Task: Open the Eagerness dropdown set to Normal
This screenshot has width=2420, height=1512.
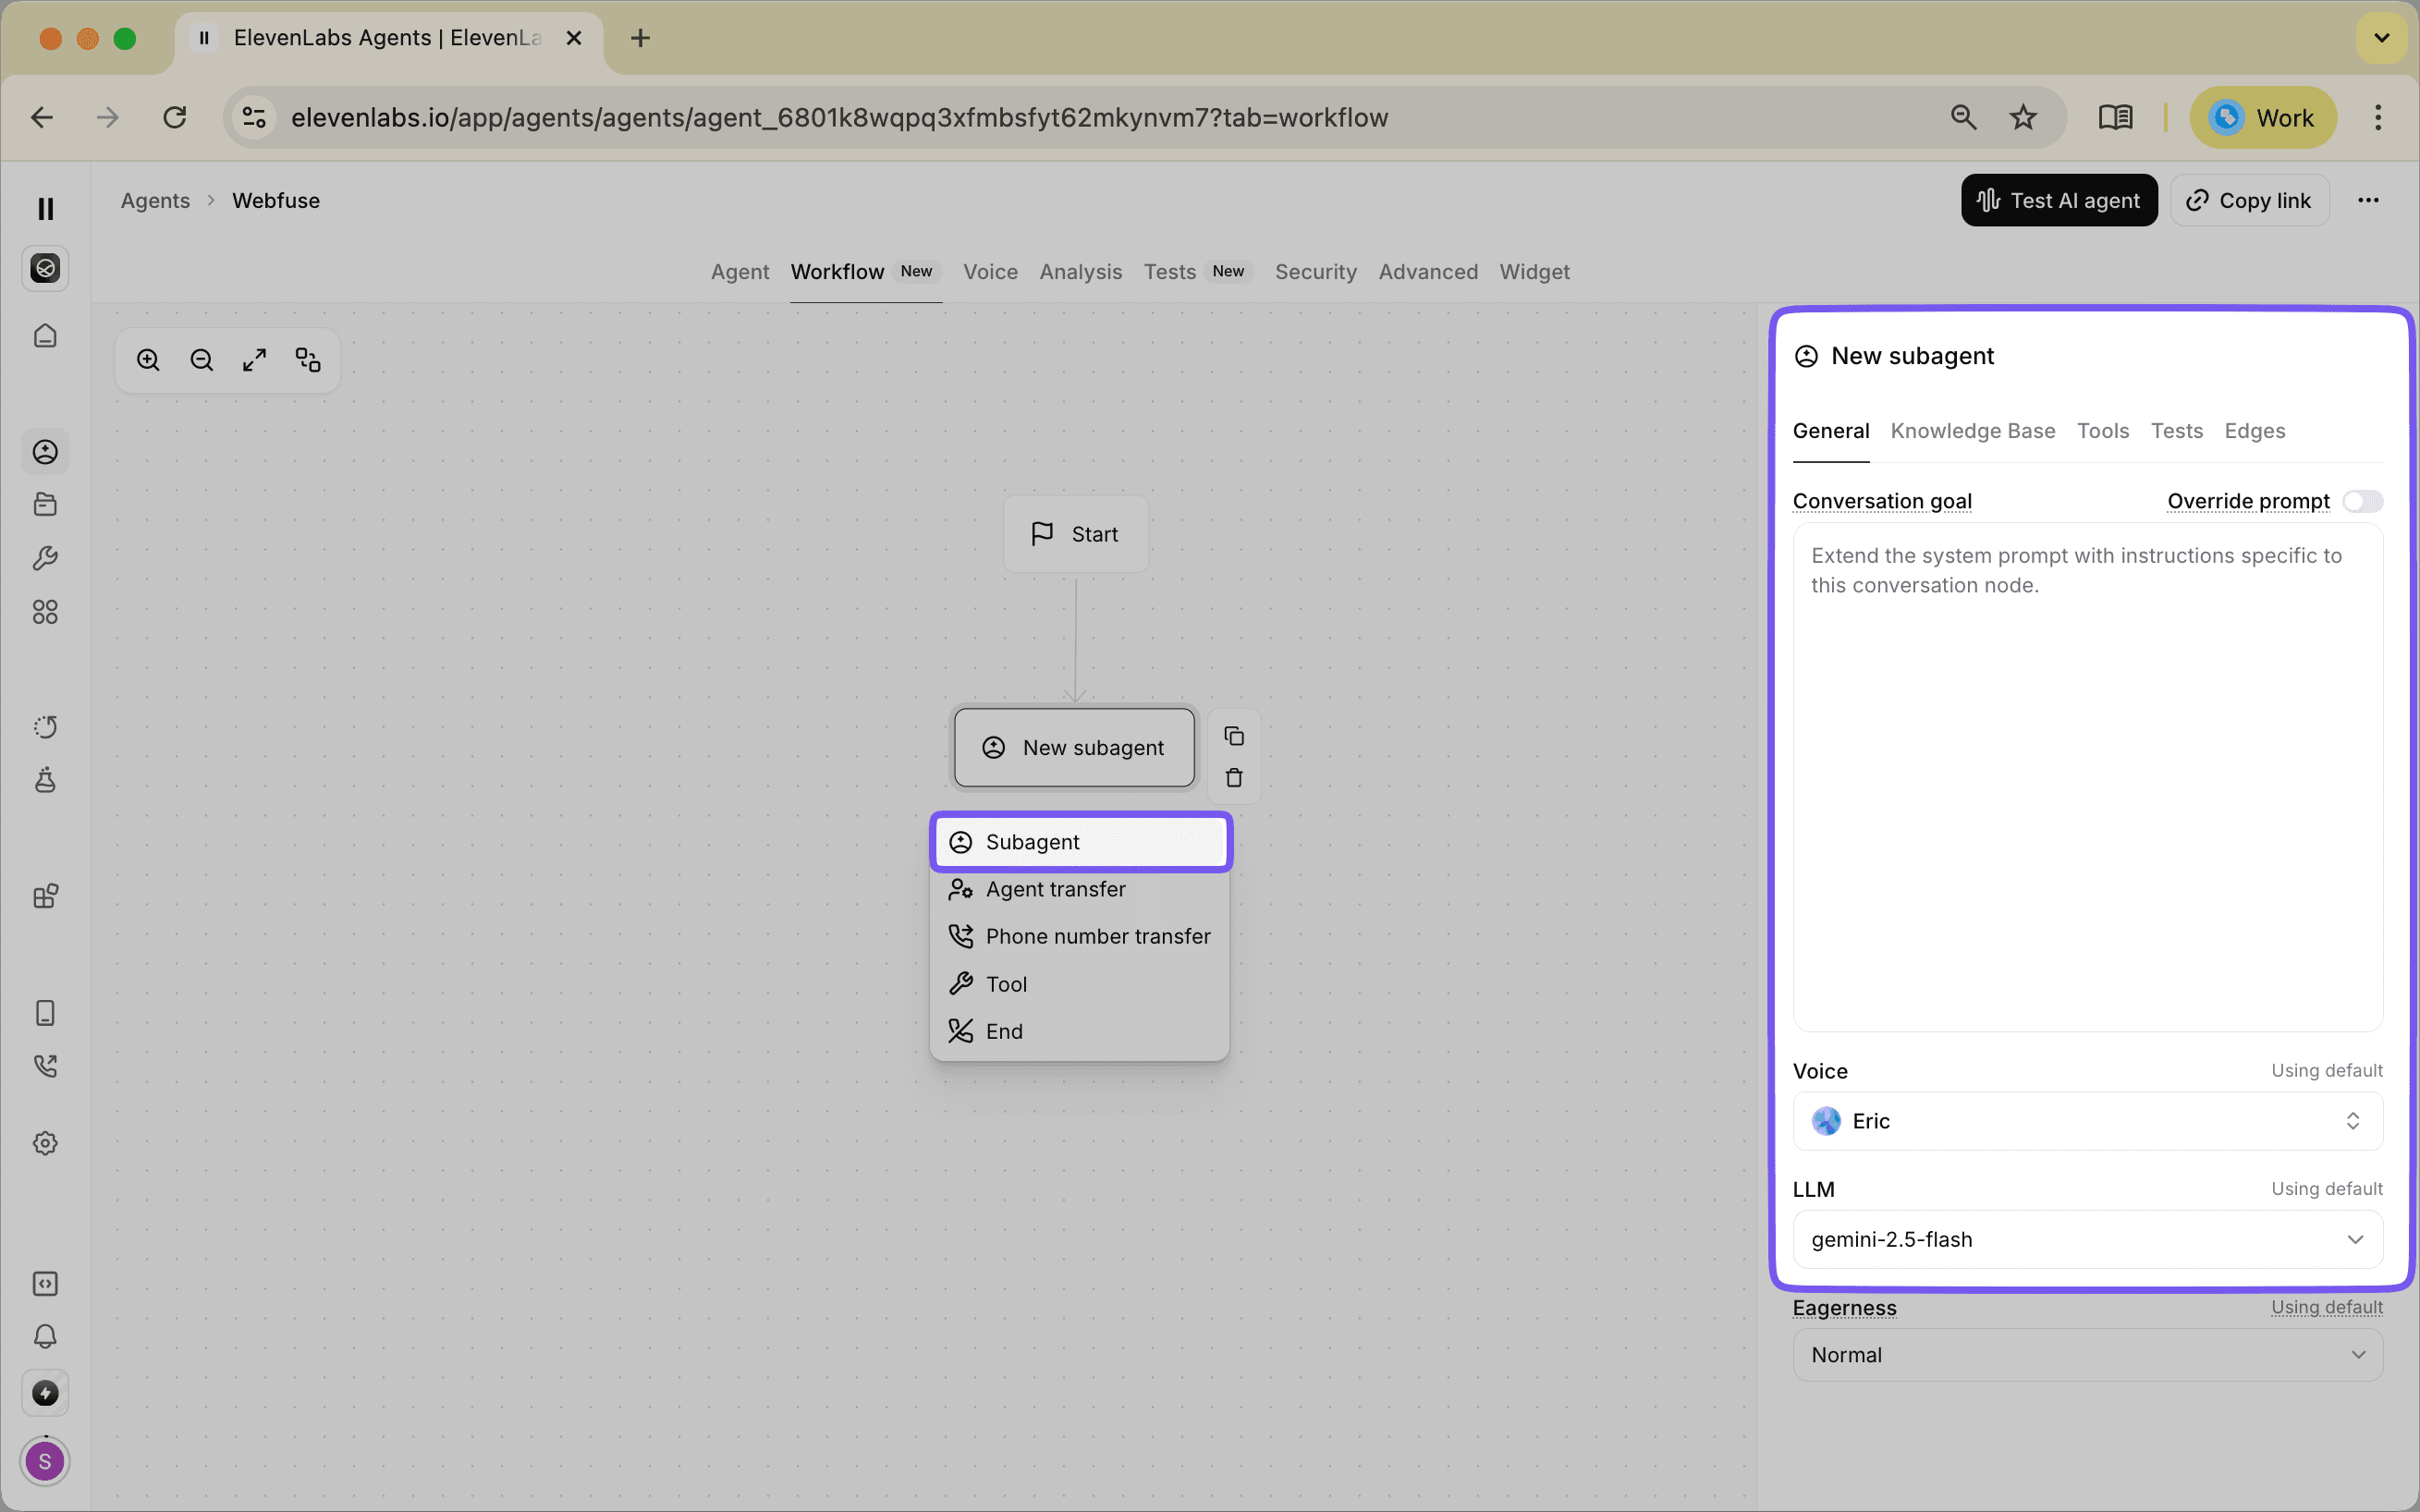Action: pyautogui.click(x=2087, y=1355)
